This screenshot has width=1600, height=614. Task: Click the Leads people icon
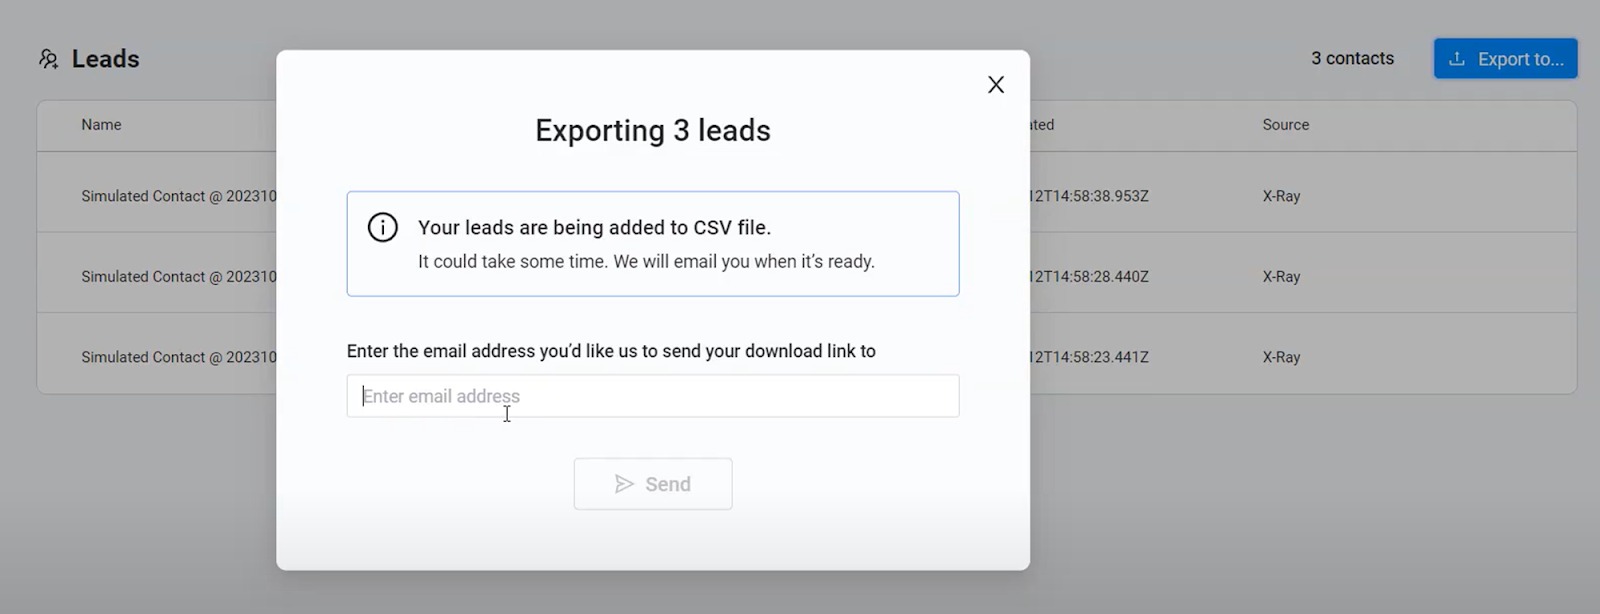tap(48, 59)
